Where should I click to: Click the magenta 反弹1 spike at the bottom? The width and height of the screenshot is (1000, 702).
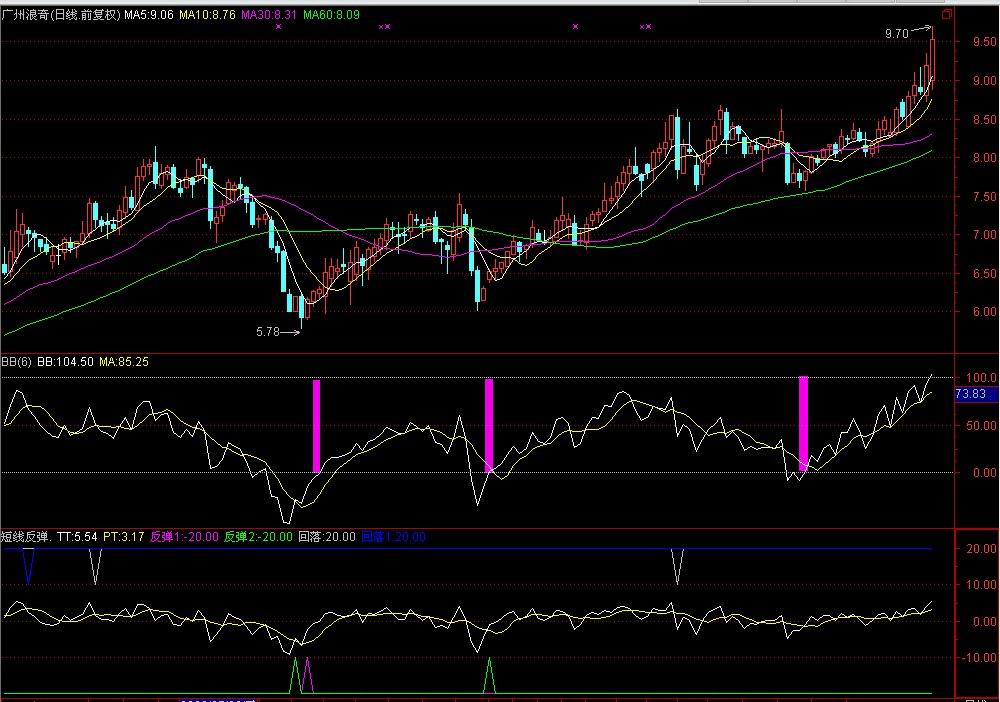point(307,676)
